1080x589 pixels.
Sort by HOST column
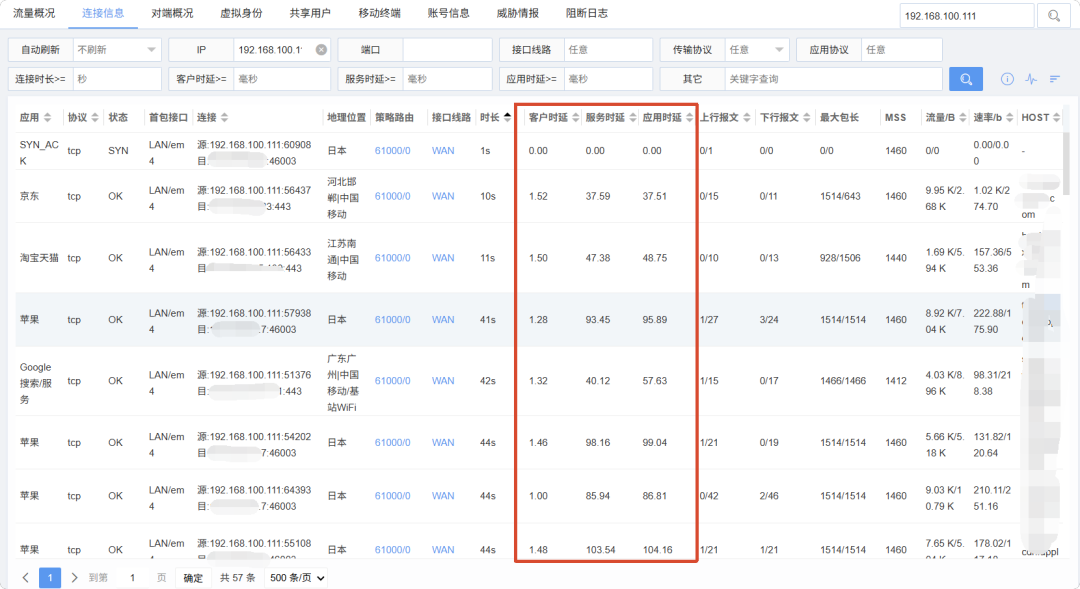point(1057,118)
